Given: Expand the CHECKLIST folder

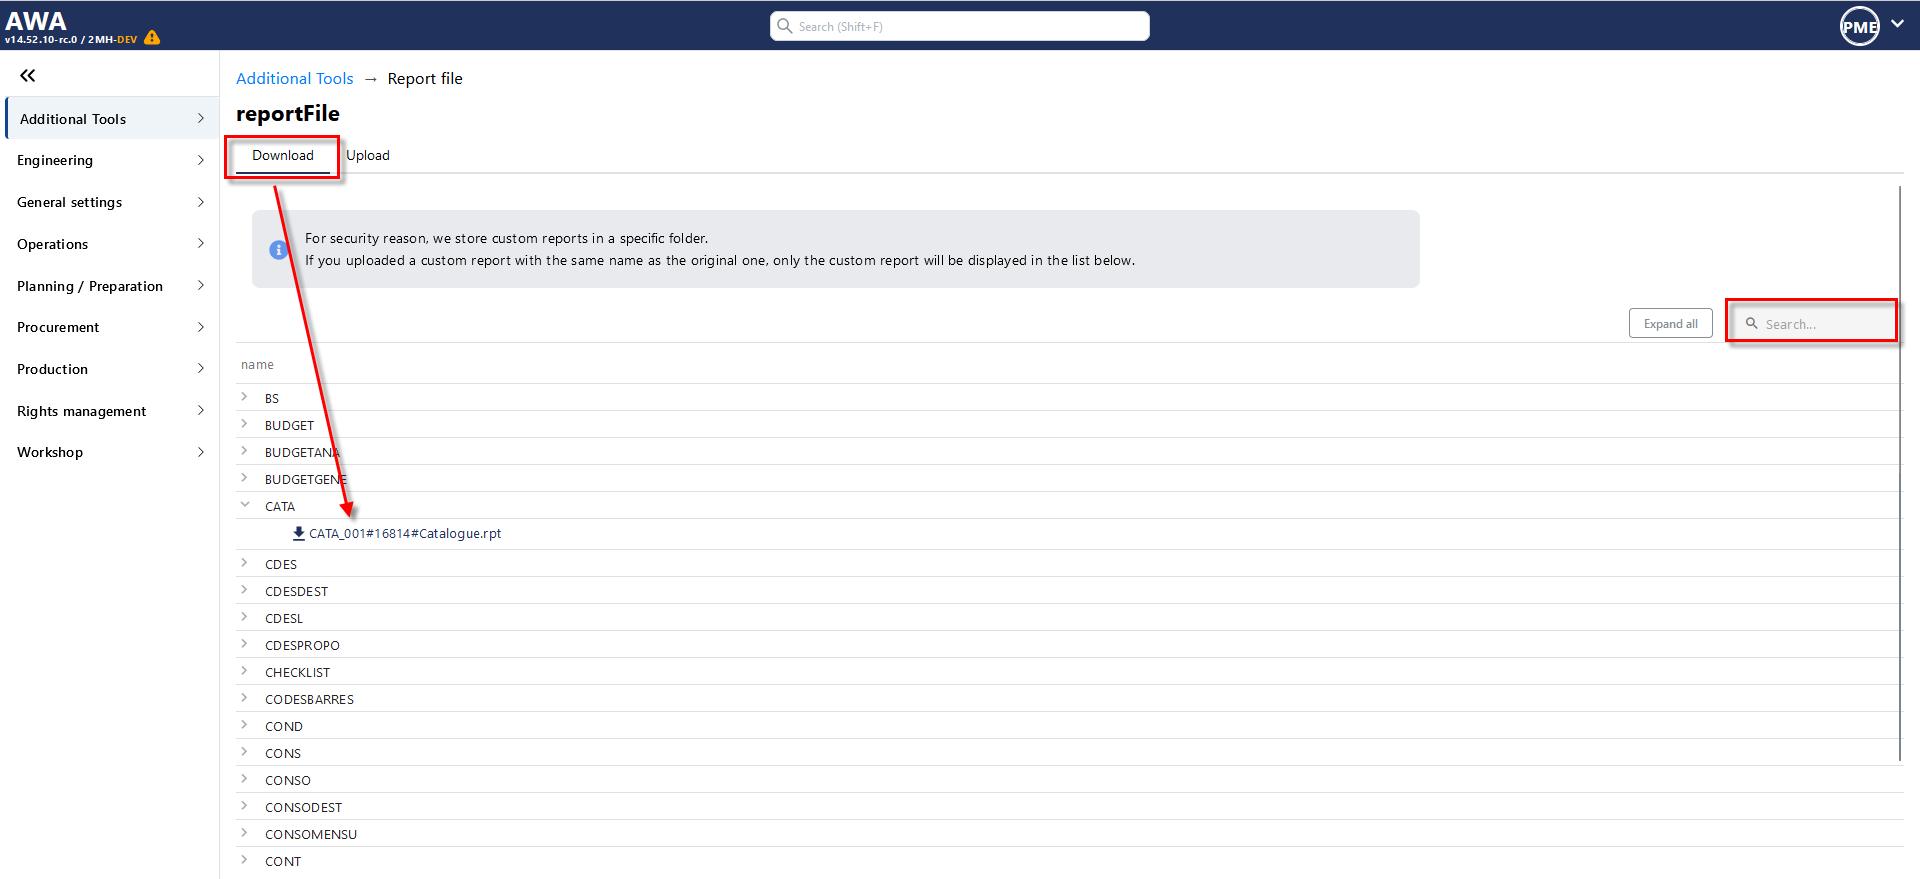Looking at the screenshot, I should 245,672.
